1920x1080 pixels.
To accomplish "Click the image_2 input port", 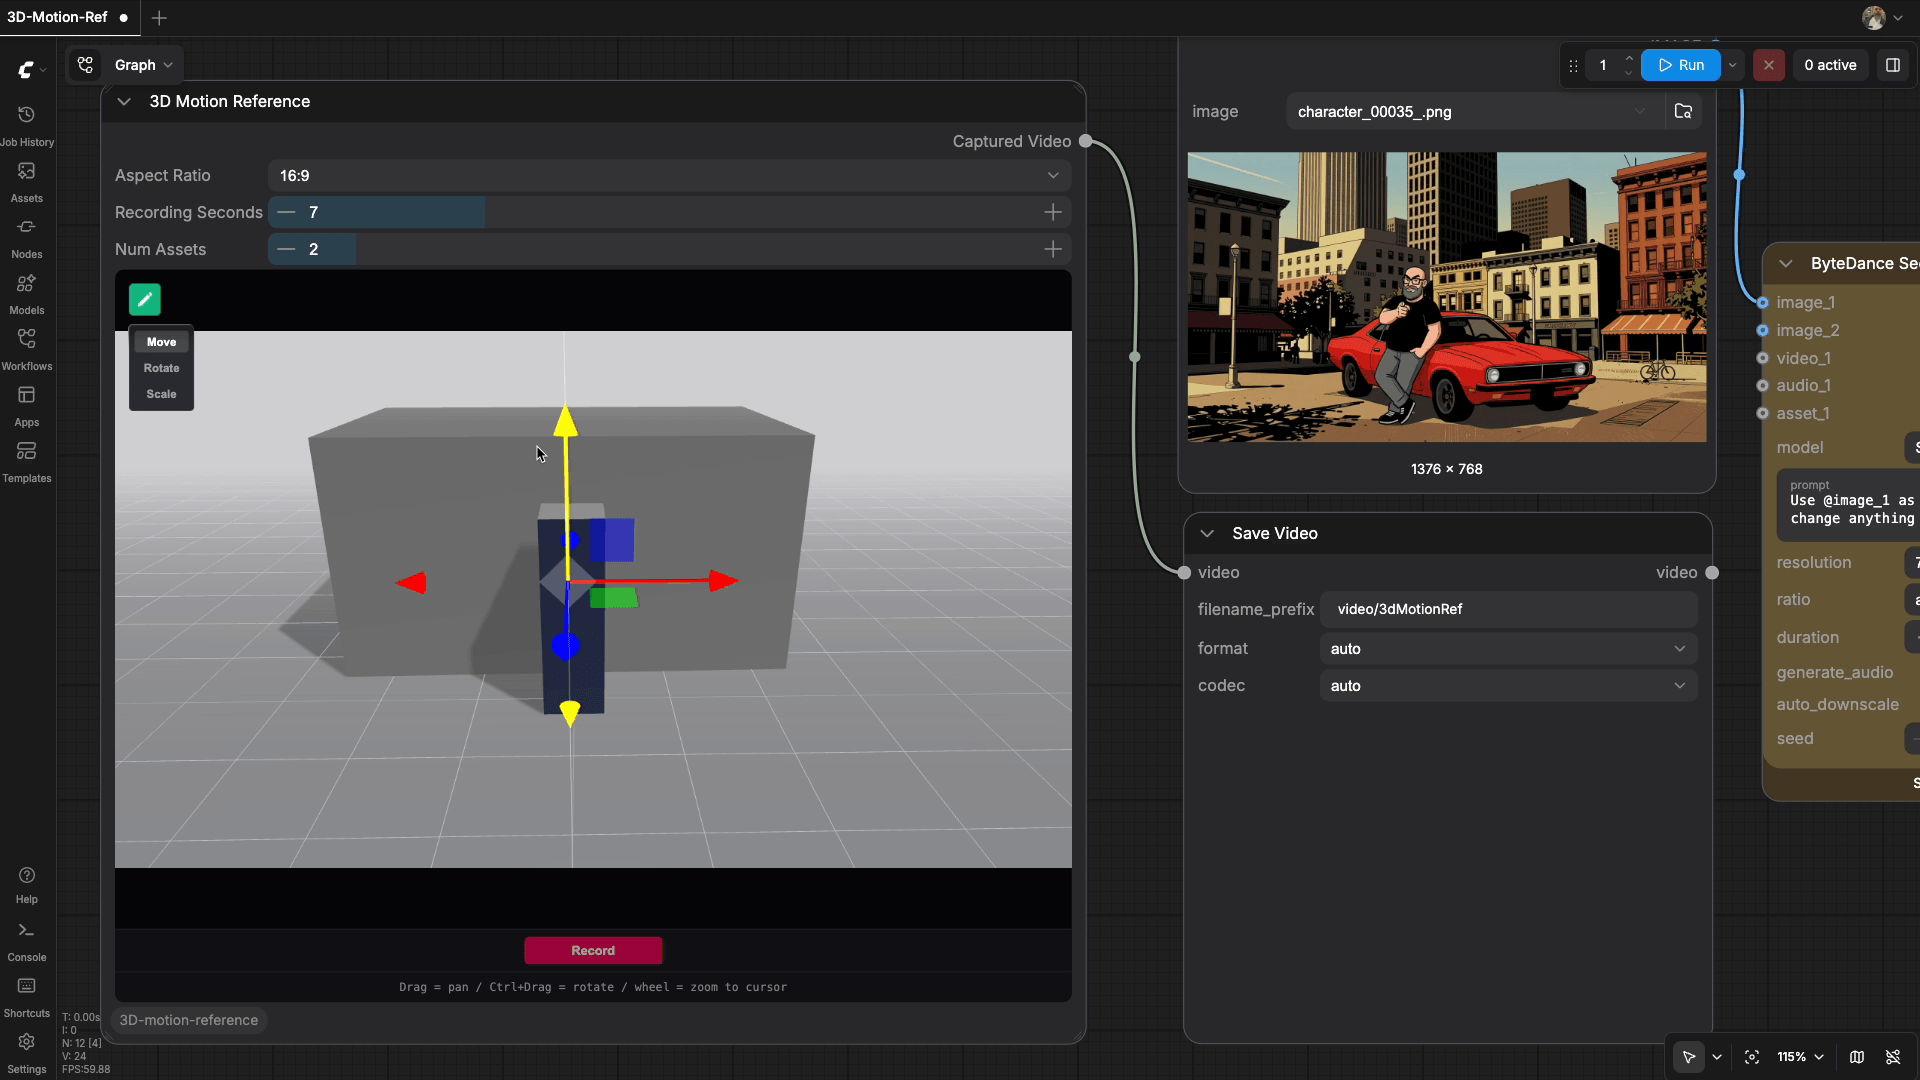I will click(x=1763, y=330).
